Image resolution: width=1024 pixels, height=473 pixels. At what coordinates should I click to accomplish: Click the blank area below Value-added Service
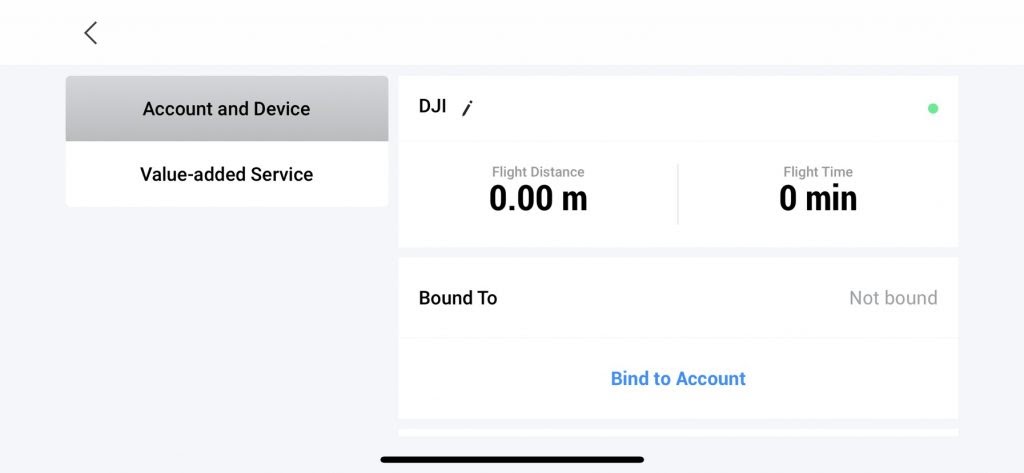227,320
